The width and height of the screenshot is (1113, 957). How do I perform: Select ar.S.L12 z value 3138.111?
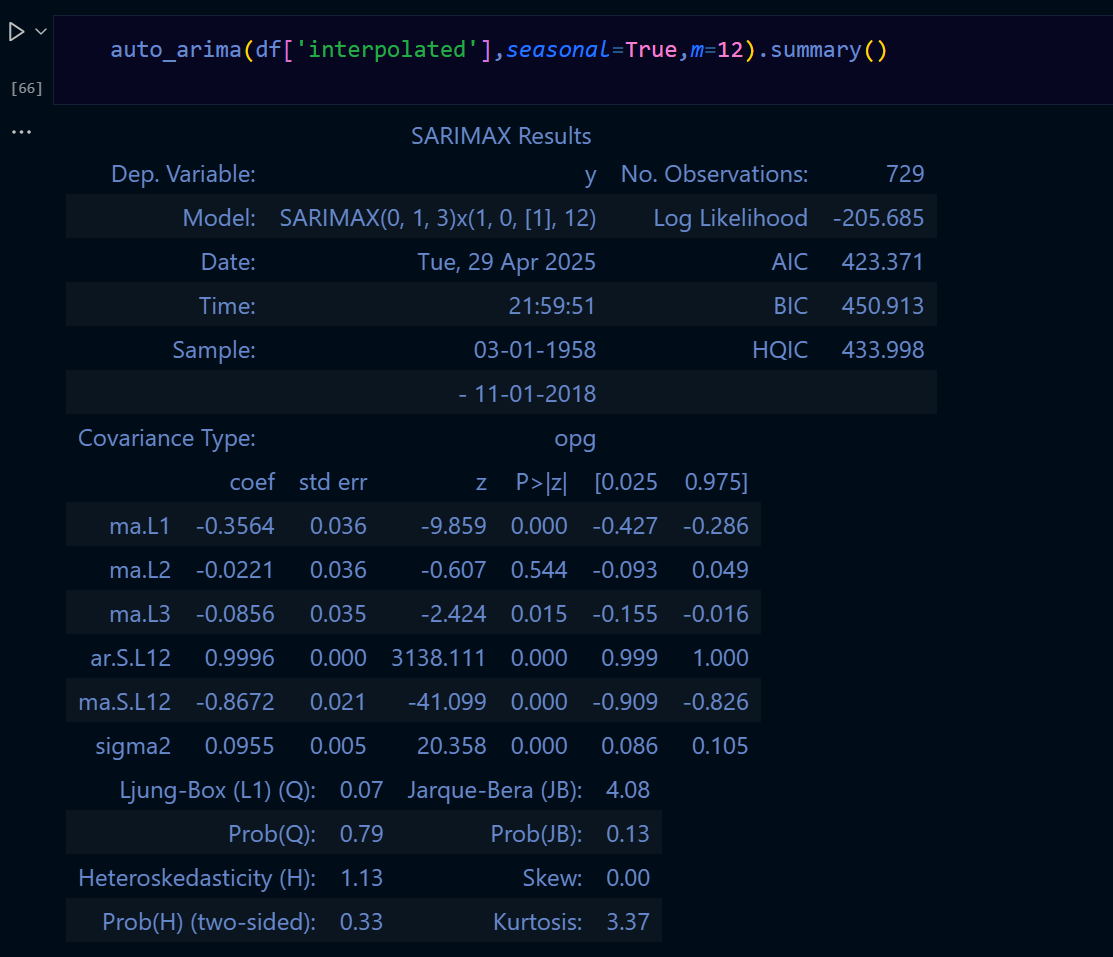coord(438,658)
